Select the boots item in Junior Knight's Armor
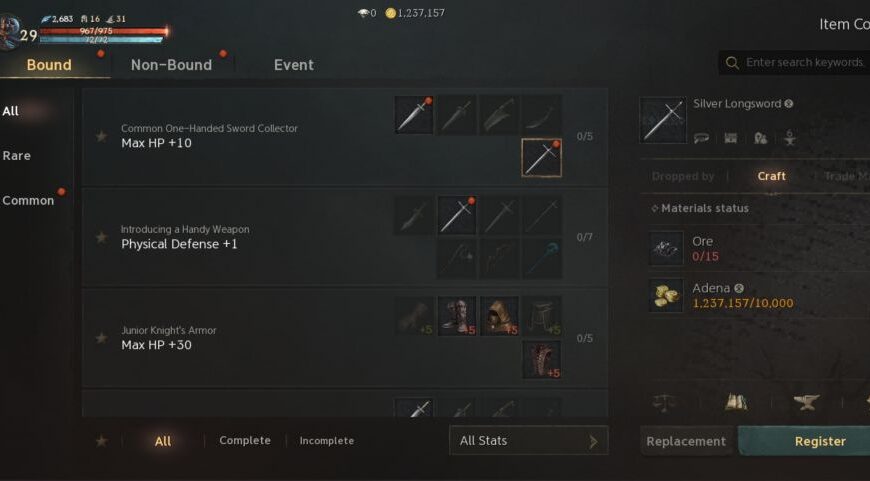Viewport: 870px width, 481px height. click(x=457, y=316)
